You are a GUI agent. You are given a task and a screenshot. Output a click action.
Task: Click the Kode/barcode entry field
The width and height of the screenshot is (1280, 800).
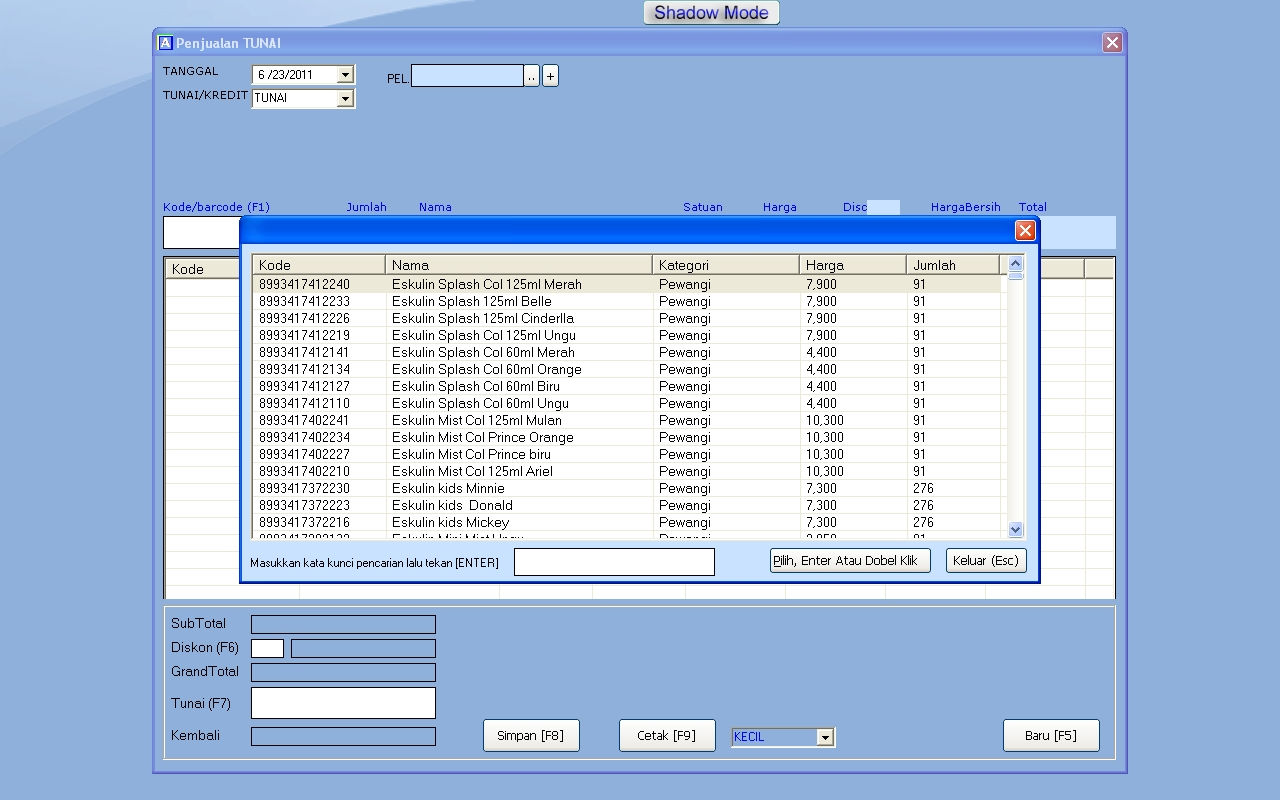tap(202, 232)
